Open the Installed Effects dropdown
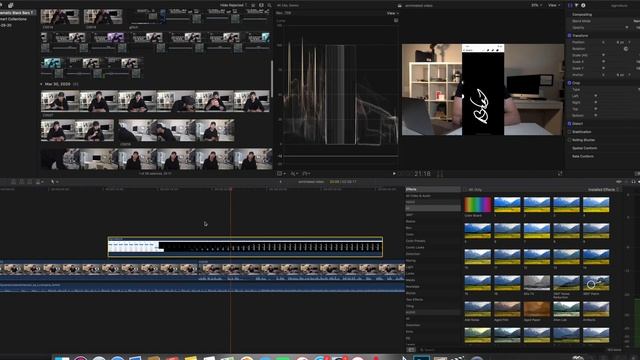The height and width of the screenshot is (360, 640). click(603, 190)
